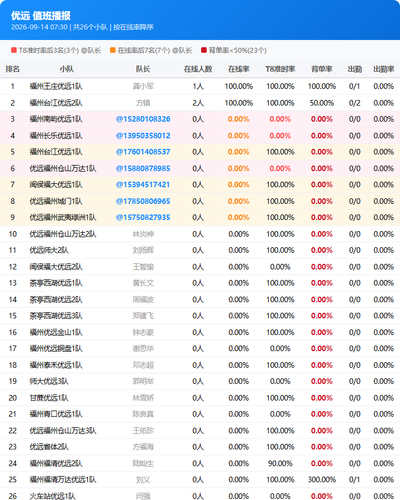Image resolution: width=400 pixels, height=500 pixels.
Task: Select team 闽侯福大优远1队
Action: tap(56, 185)
